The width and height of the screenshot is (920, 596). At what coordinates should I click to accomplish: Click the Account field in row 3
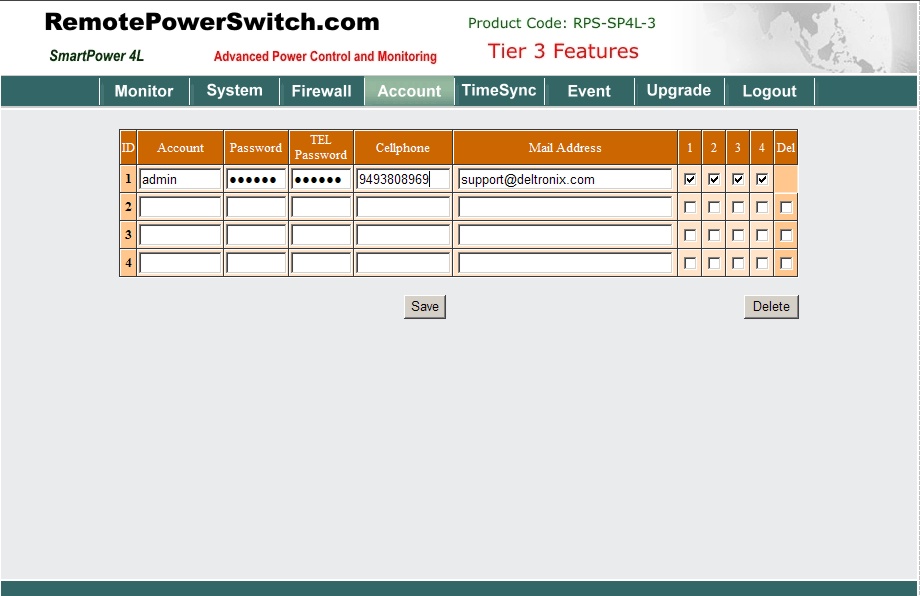180,235
